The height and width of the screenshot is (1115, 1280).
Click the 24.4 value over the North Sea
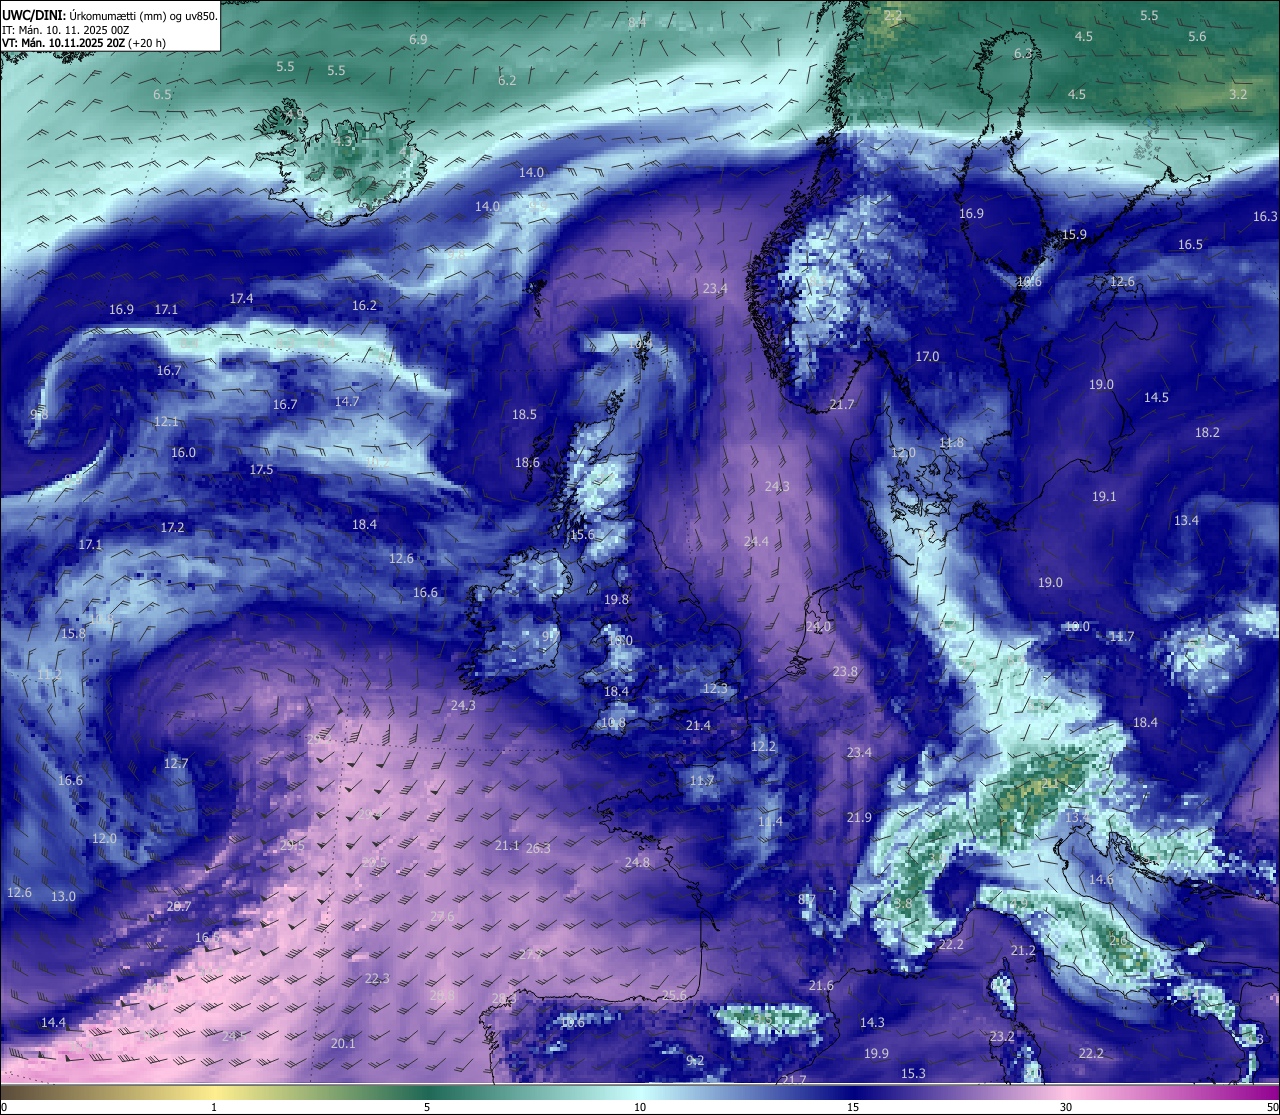point(756,541)
